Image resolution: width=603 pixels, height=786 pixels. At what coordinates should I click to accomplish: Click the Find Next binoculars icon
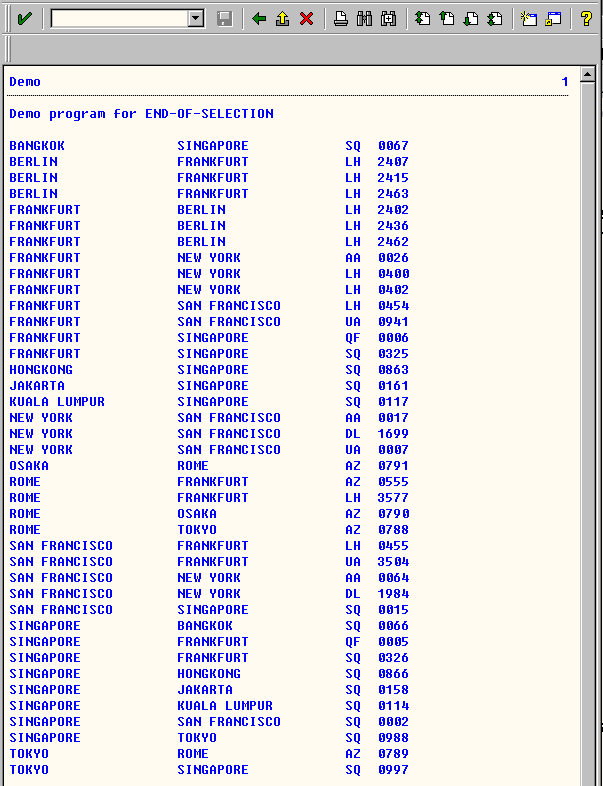(x=388, y=18)
